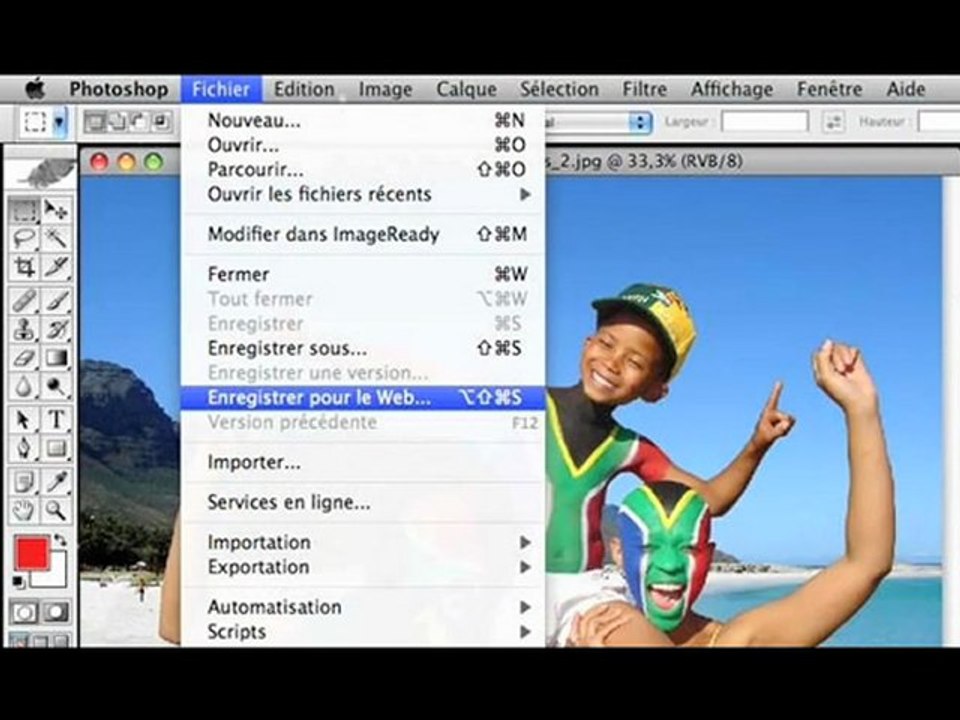
Task: Choose Modifier dans ImageReady
Action: click(x=363, y=234)
